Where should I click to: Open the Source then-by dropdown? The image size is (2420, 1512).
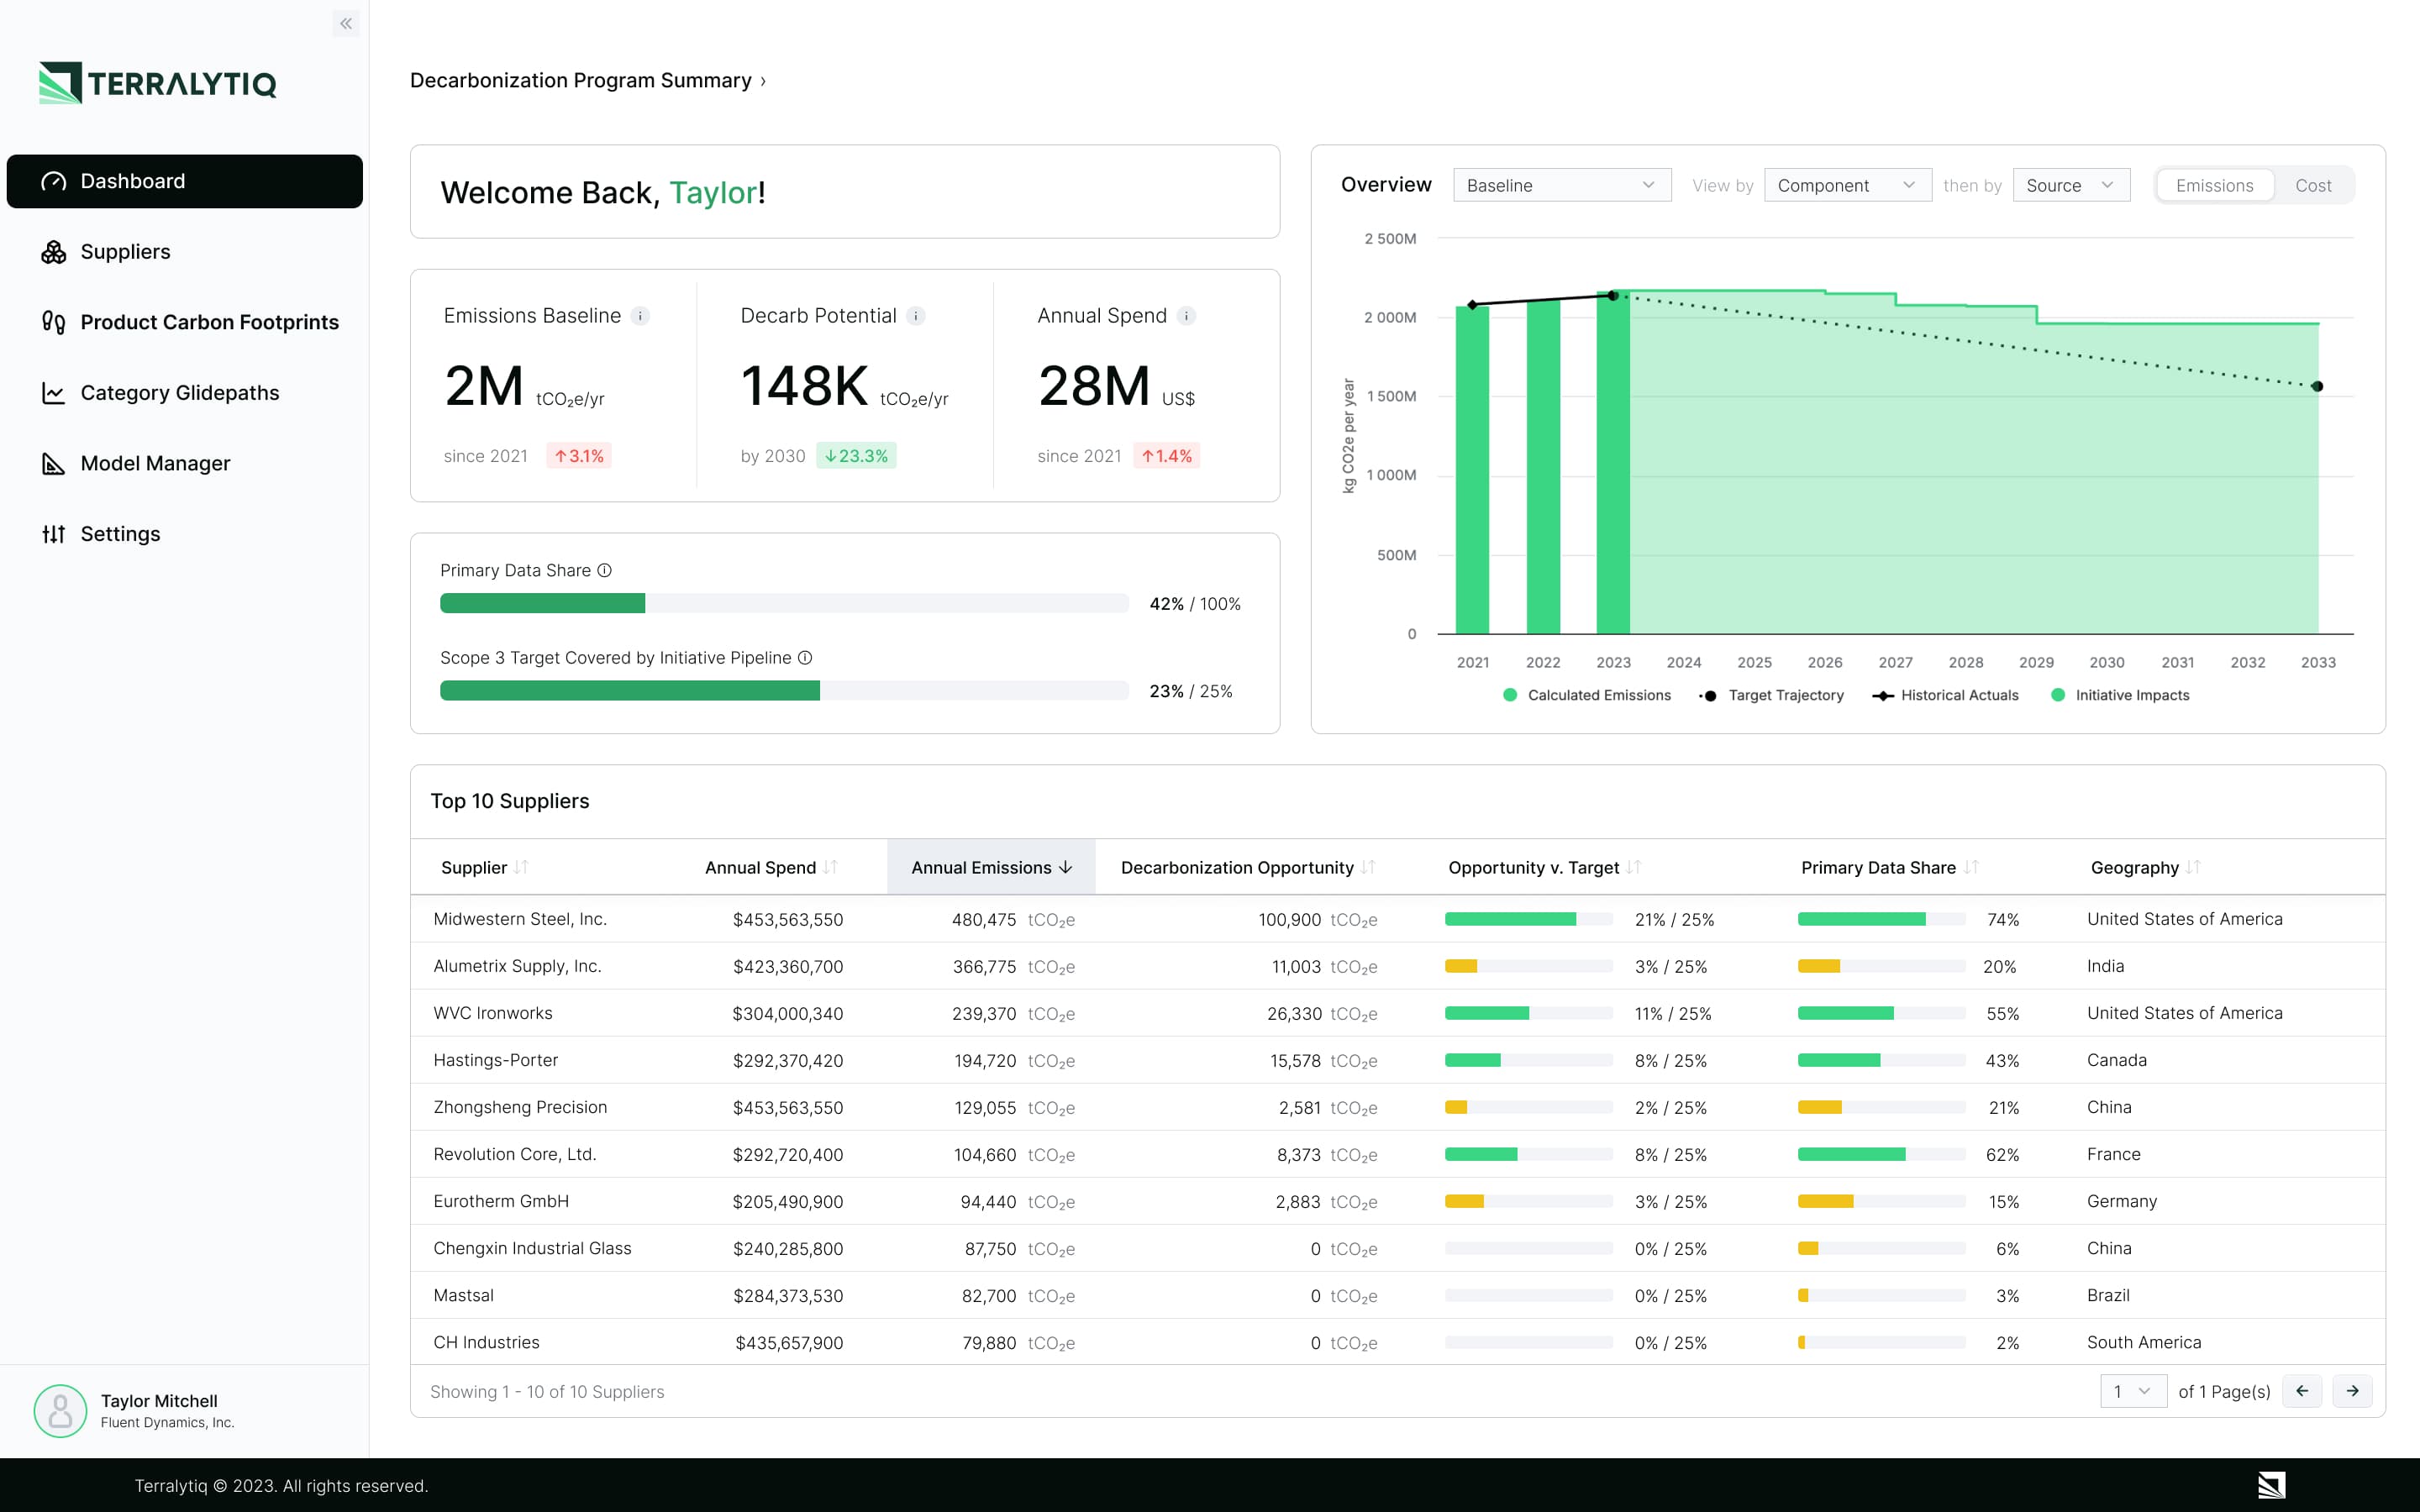pyautogui.click(x=2071, y=185)
